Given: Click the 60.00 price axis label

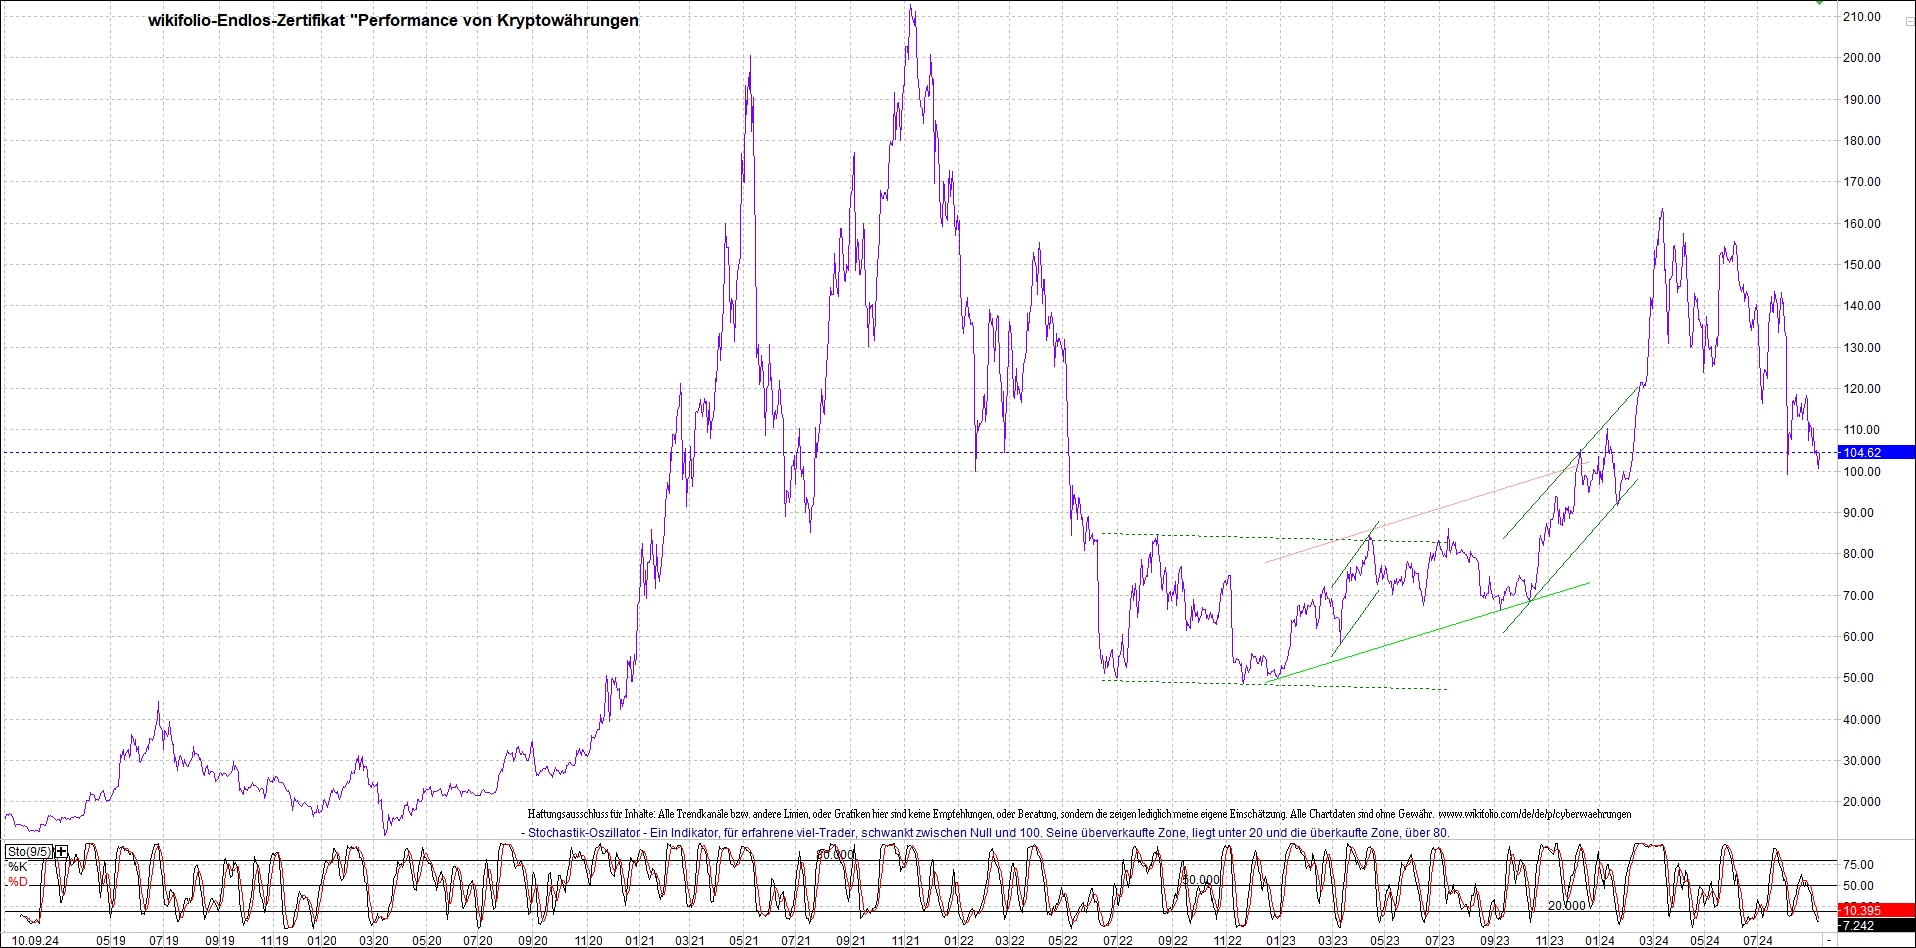Looking at the screenshot, I should [1859, 637].
